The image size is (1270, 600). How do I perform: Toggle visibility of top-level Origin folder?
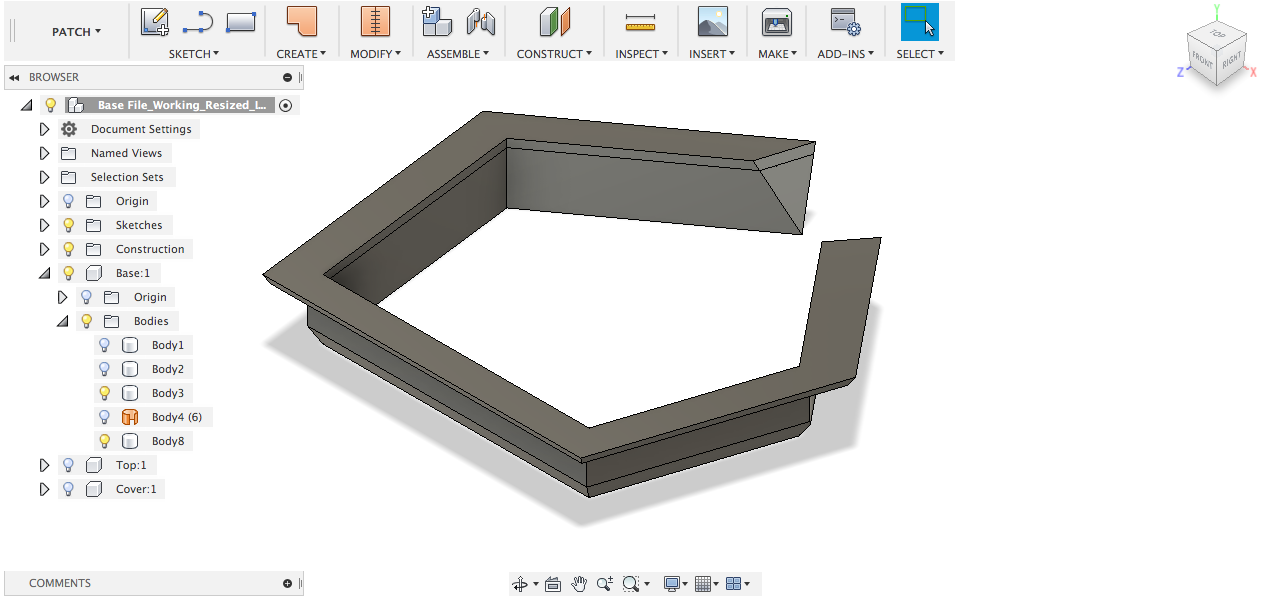click(68, 201)
